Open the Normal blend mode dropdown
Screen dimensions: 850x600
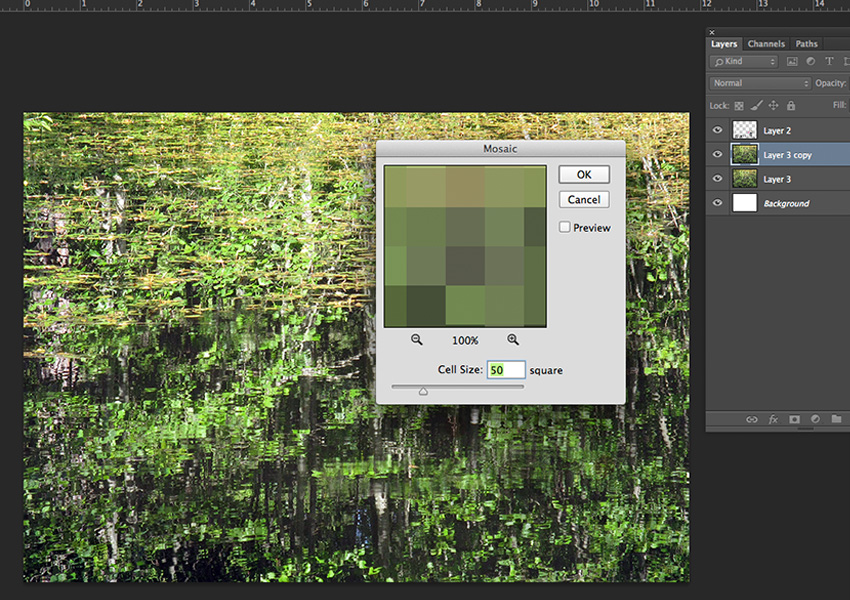[x=760, y=83]
